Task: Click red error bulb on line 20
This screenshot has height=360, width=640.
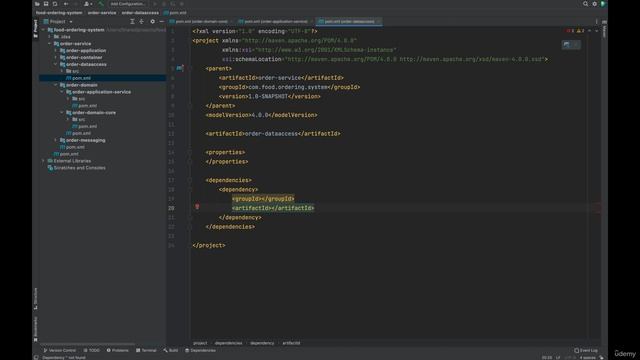Action: (197, 207)
